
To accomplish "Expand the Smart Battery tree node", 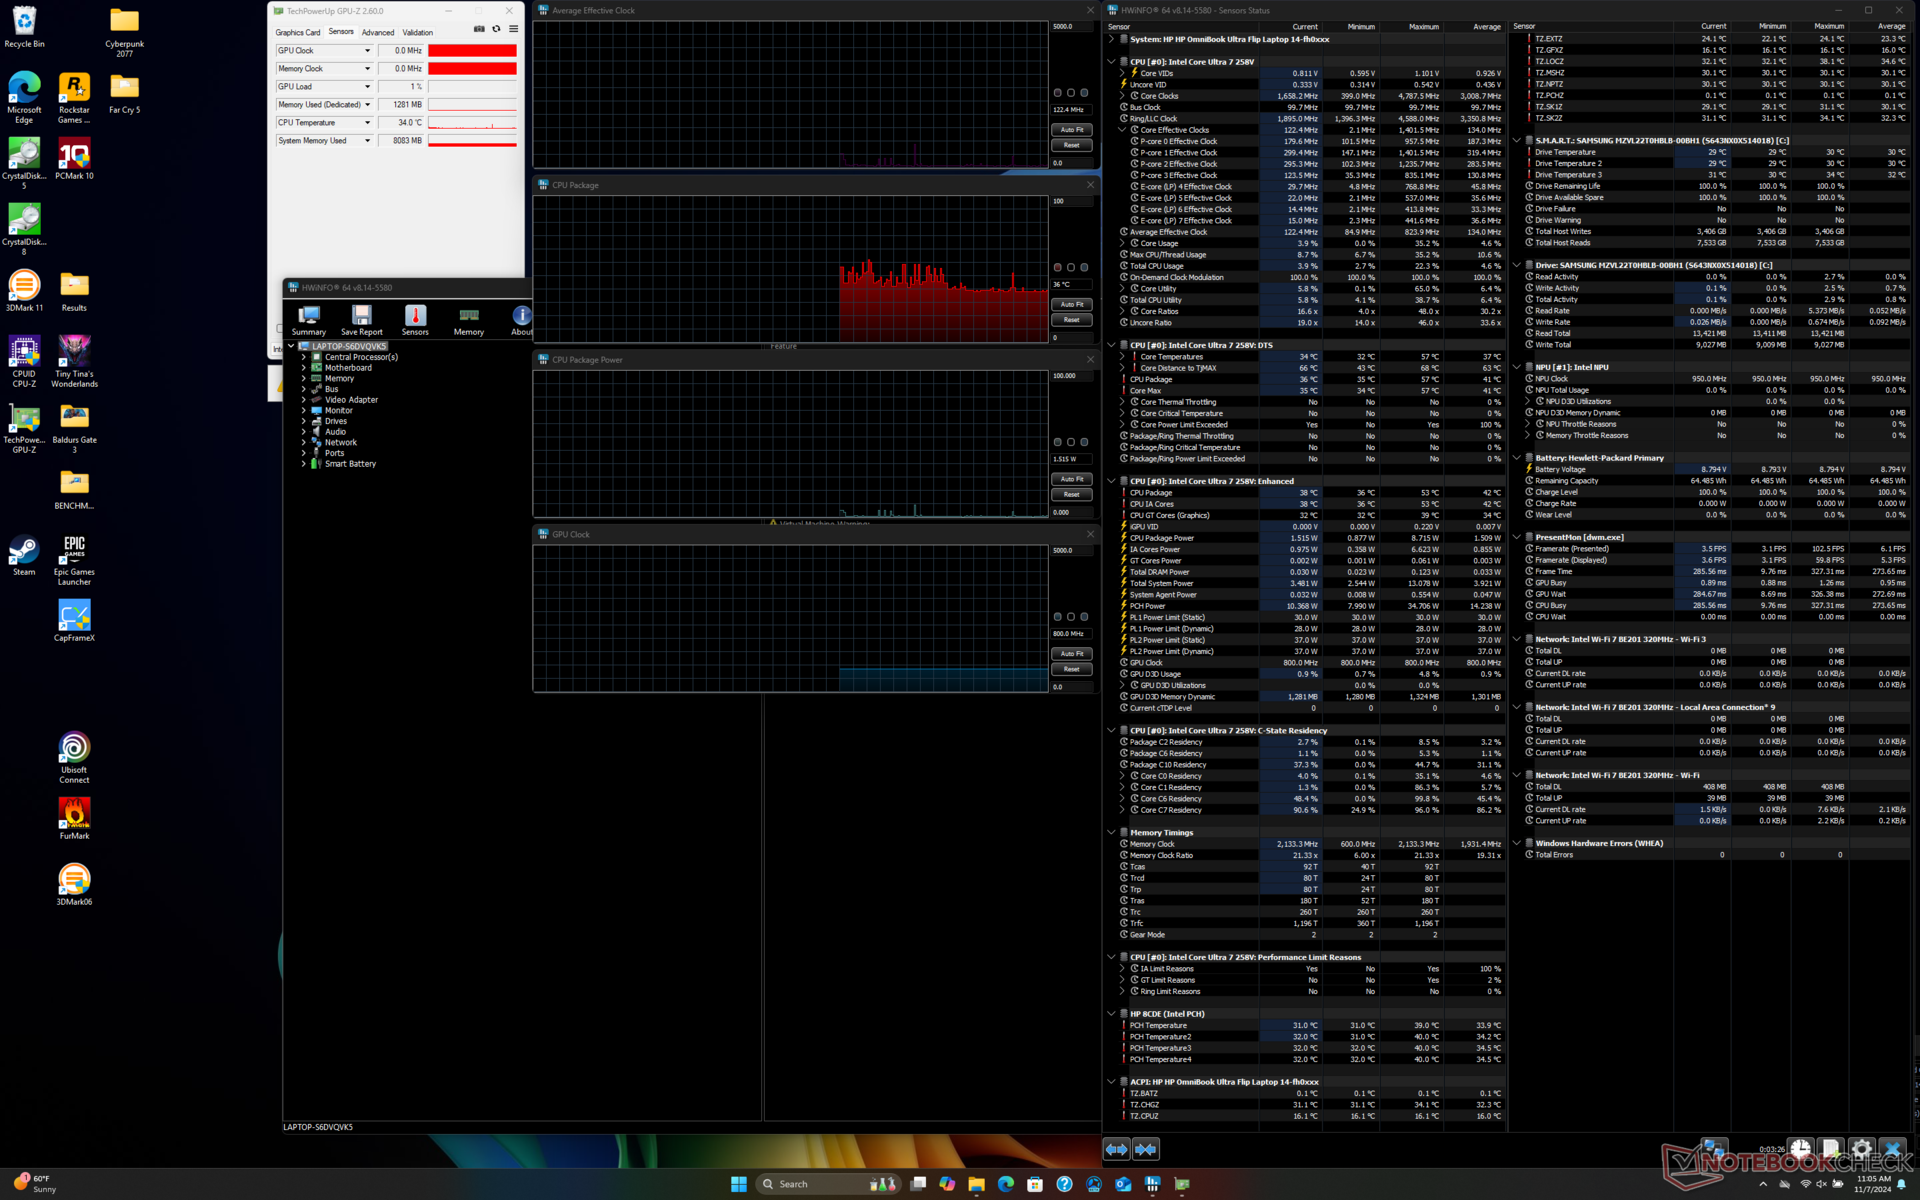I will (x=304, y=464).
